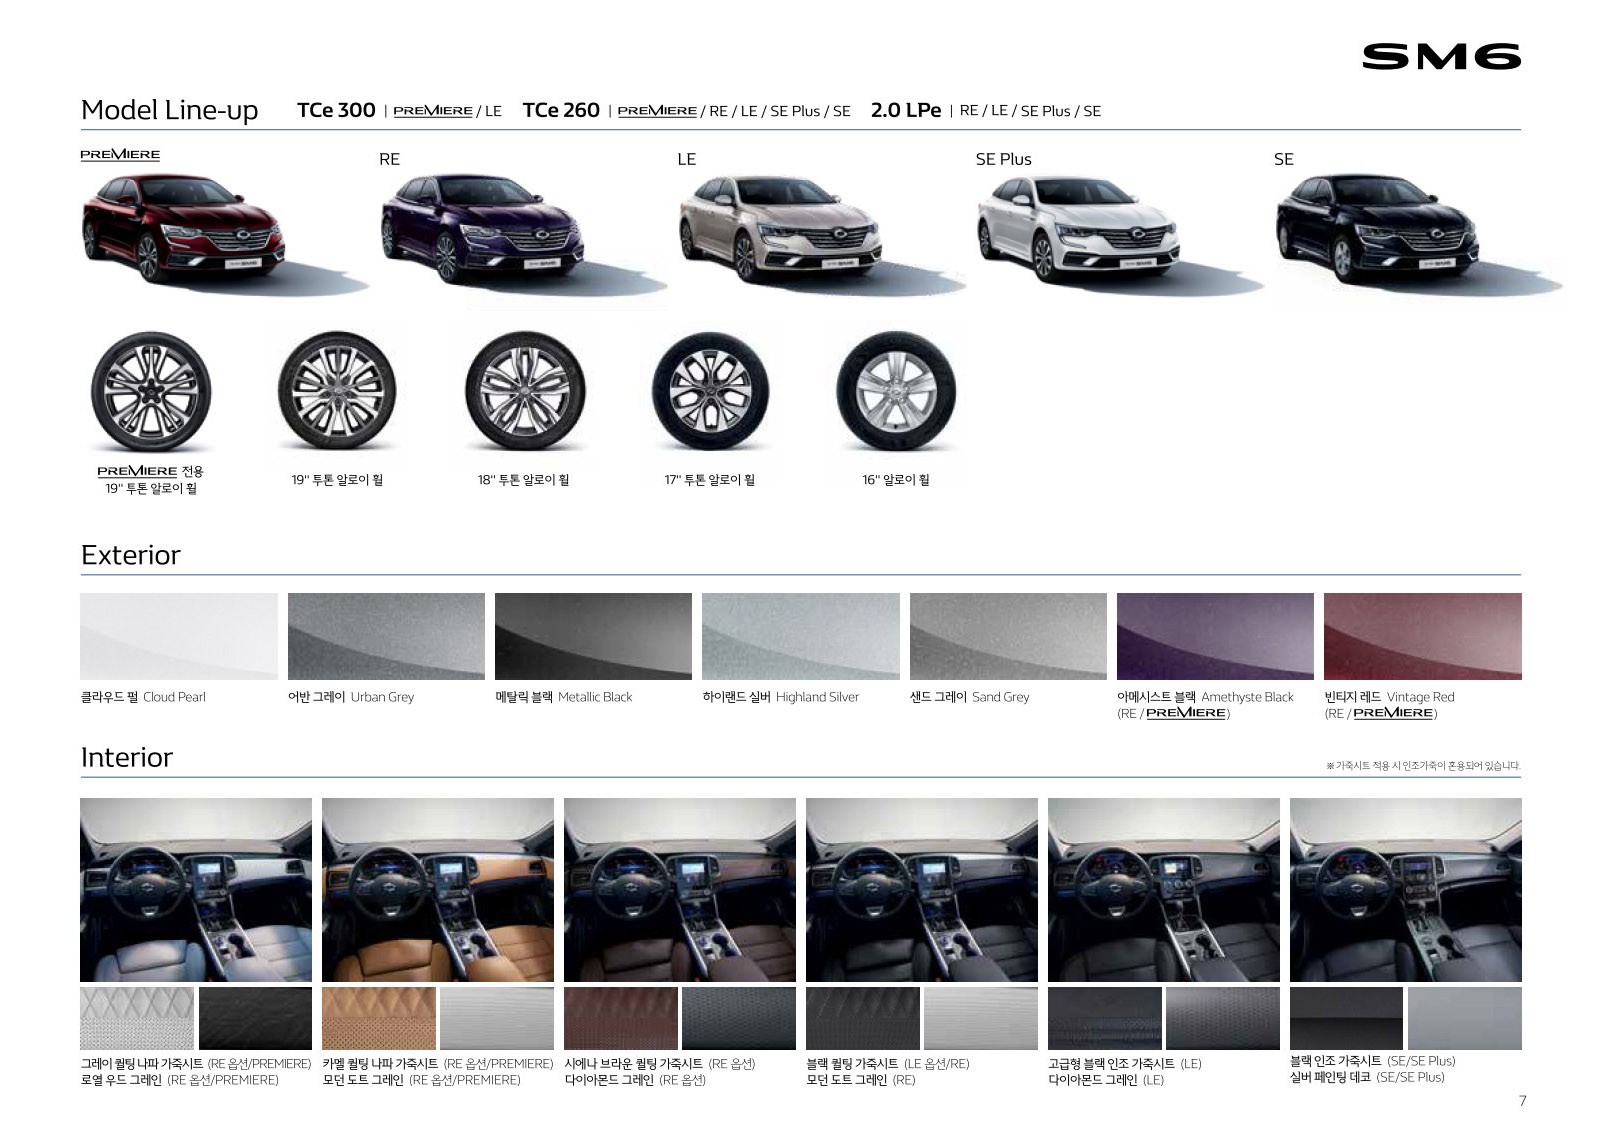Select the Metallic Black color swatch

[x=593, y=636]
